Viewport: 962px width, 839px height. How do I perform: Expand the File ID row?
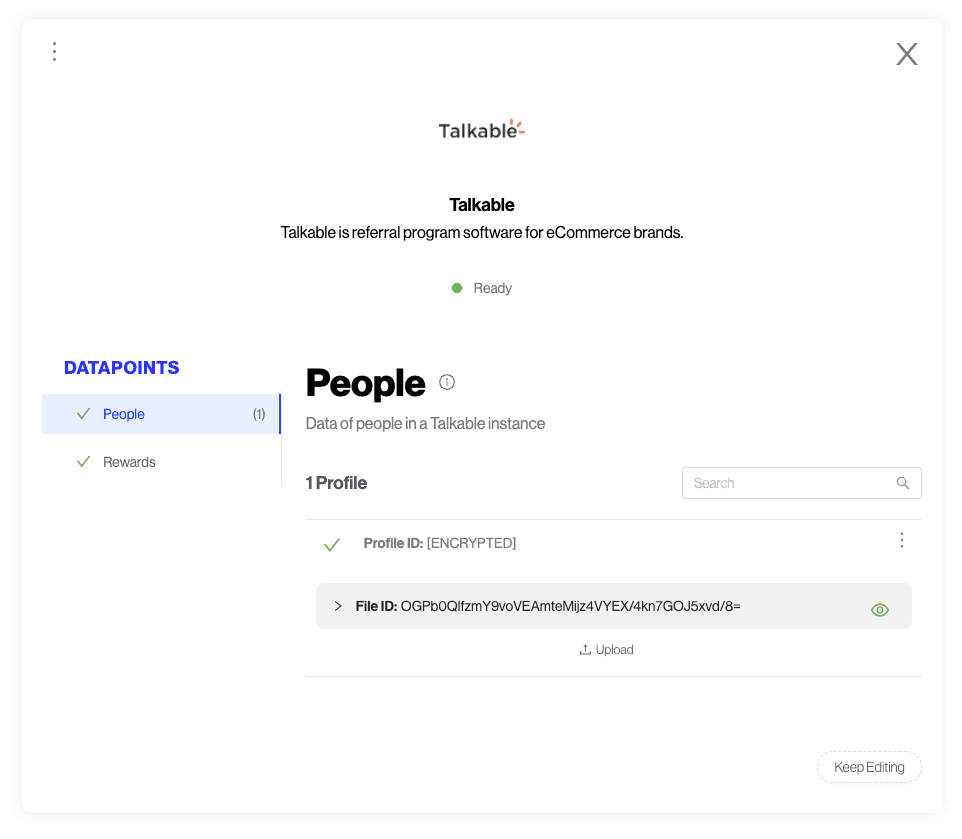tap(337, 606)
